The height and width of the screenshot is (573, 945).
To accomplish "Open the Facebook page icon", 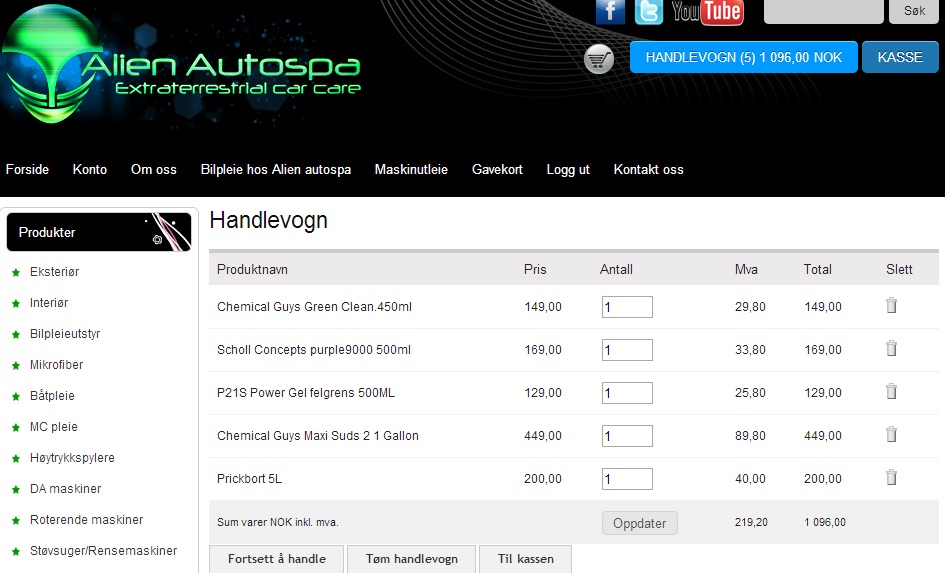I will [610, 11].
